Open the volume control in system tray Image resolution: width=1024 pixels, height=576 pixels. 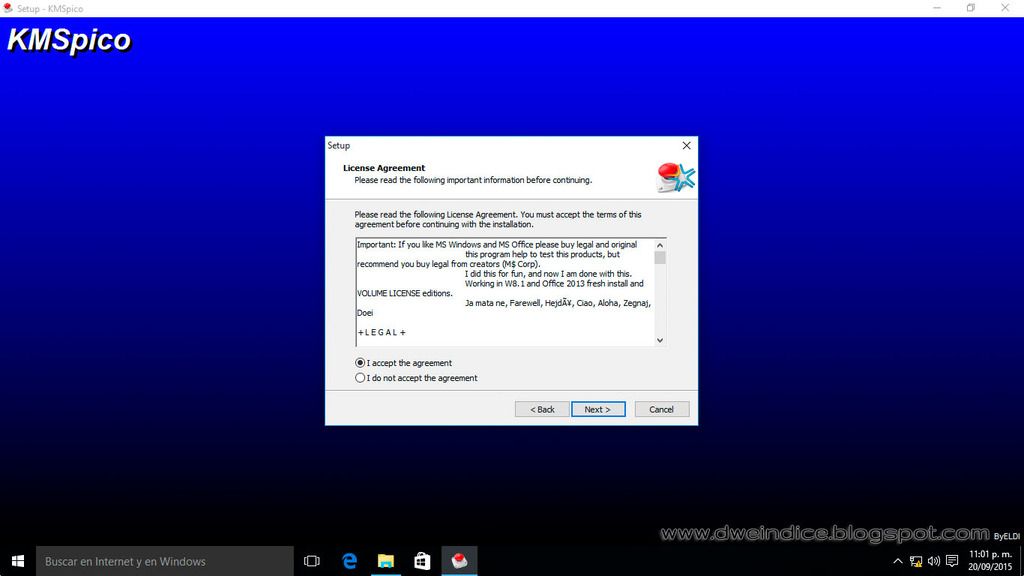[x=933, y=561]
